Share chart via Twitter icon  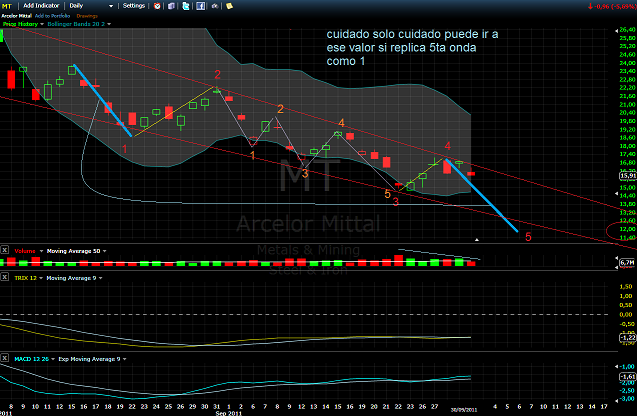point(186,6)
